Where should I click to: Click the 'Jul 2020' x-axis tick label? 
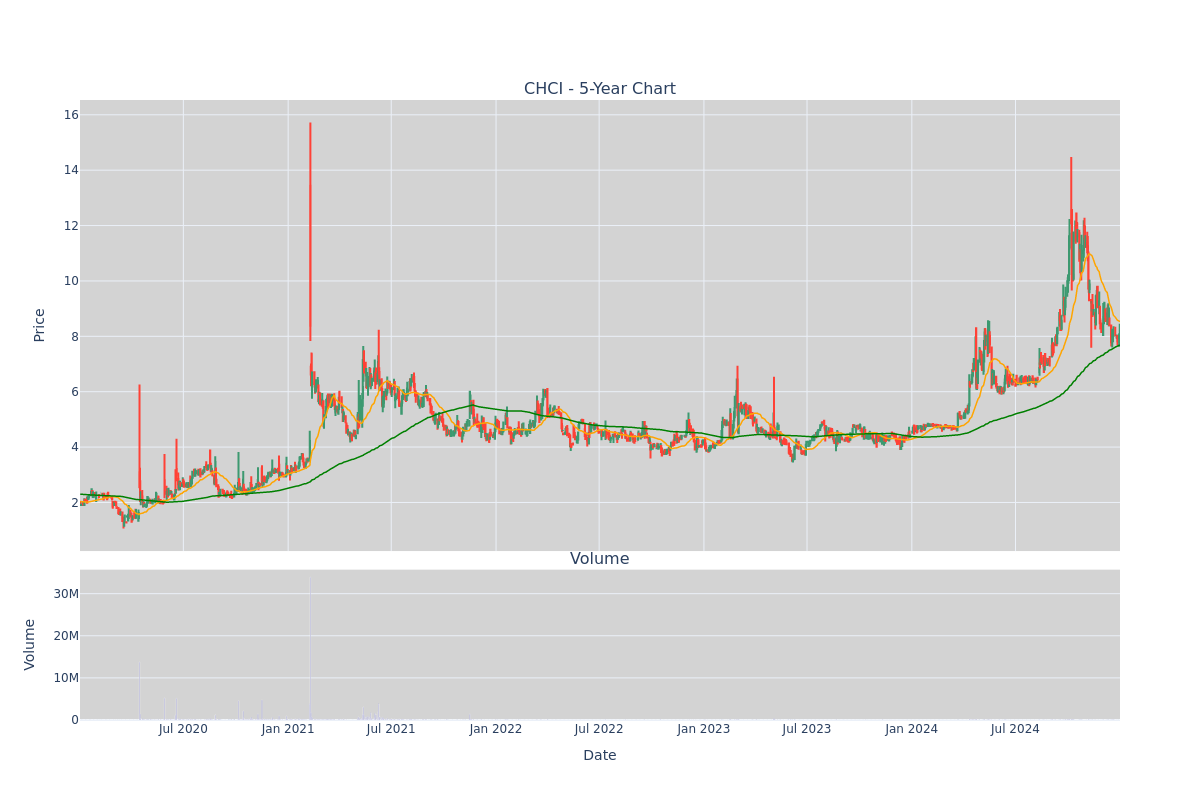[x=183, y=729]
